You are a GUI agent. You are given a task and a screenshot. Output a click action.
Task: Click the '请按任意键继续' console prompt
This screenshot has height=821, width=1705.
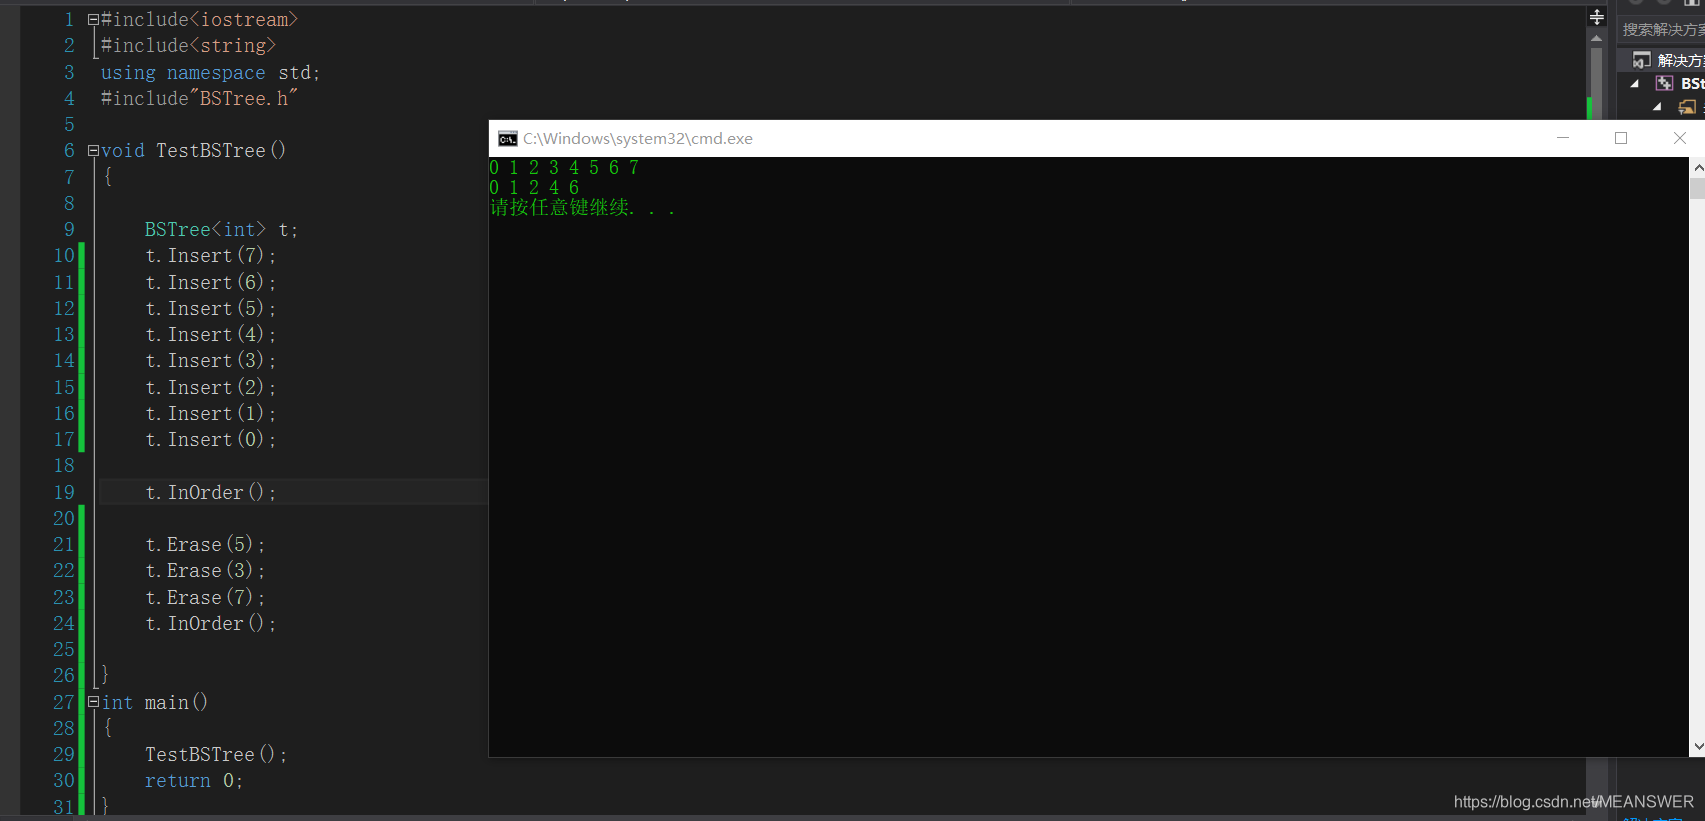582,208
